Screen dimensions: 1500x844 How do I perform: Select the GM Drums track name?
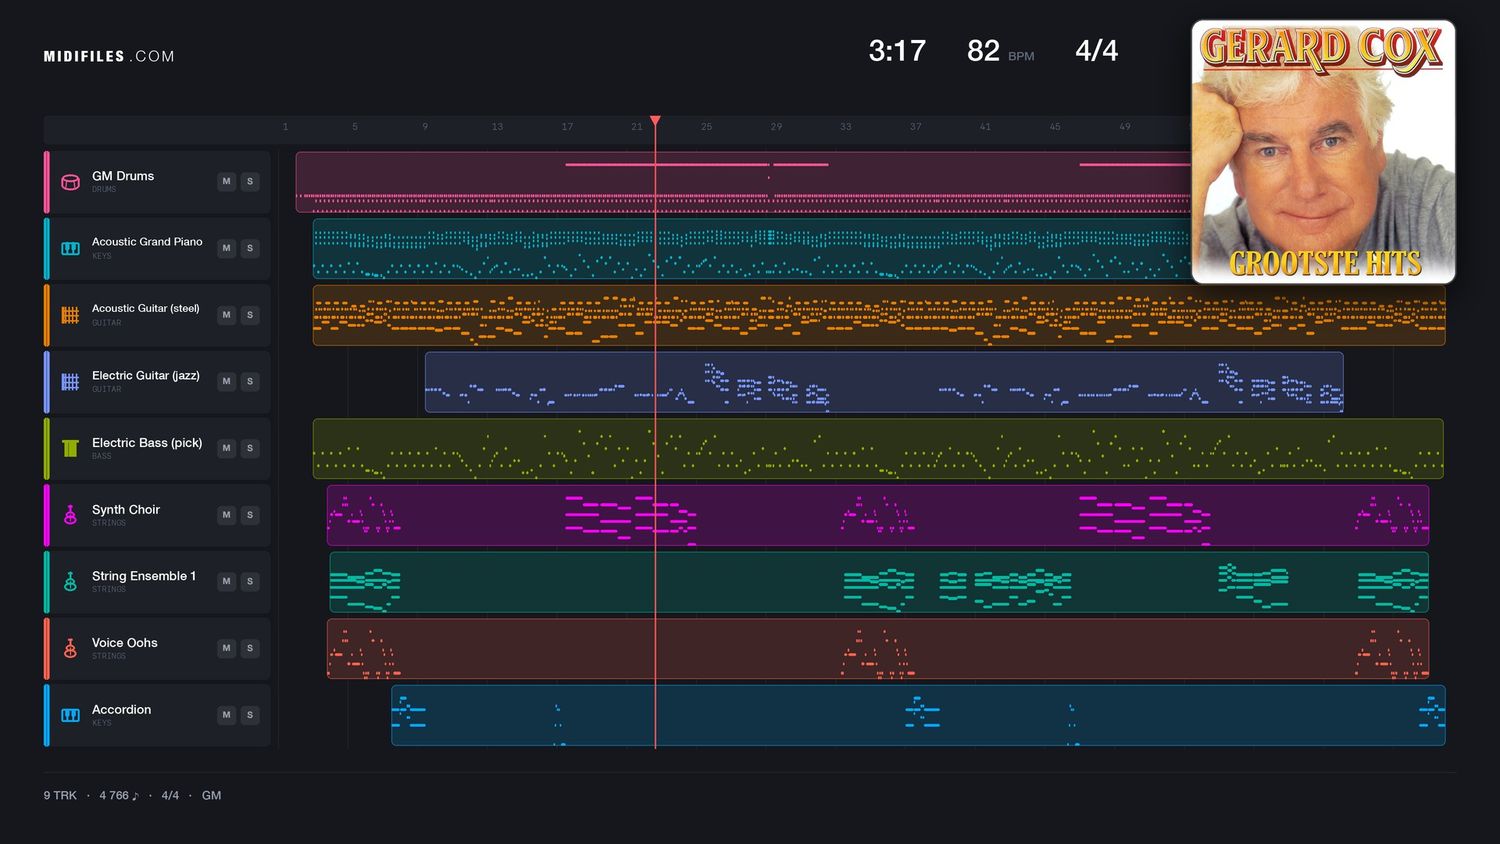click(x=123, y=176)
